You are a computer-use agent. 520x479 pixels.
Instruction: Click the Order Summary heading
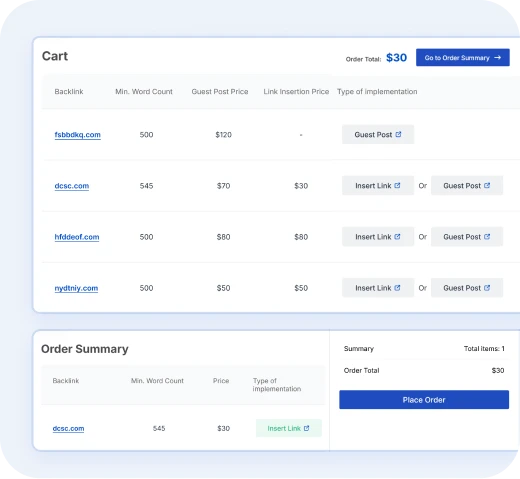point(85,349)
